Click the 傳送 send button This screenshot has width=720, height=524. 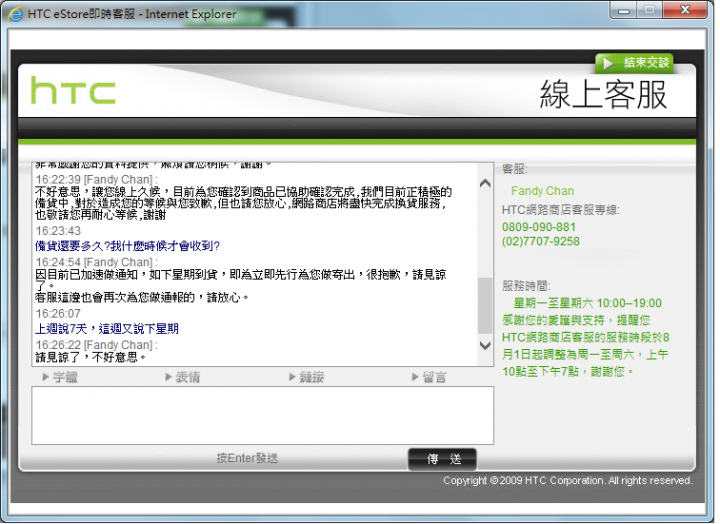pyautogui.click(x=442, y=459)
